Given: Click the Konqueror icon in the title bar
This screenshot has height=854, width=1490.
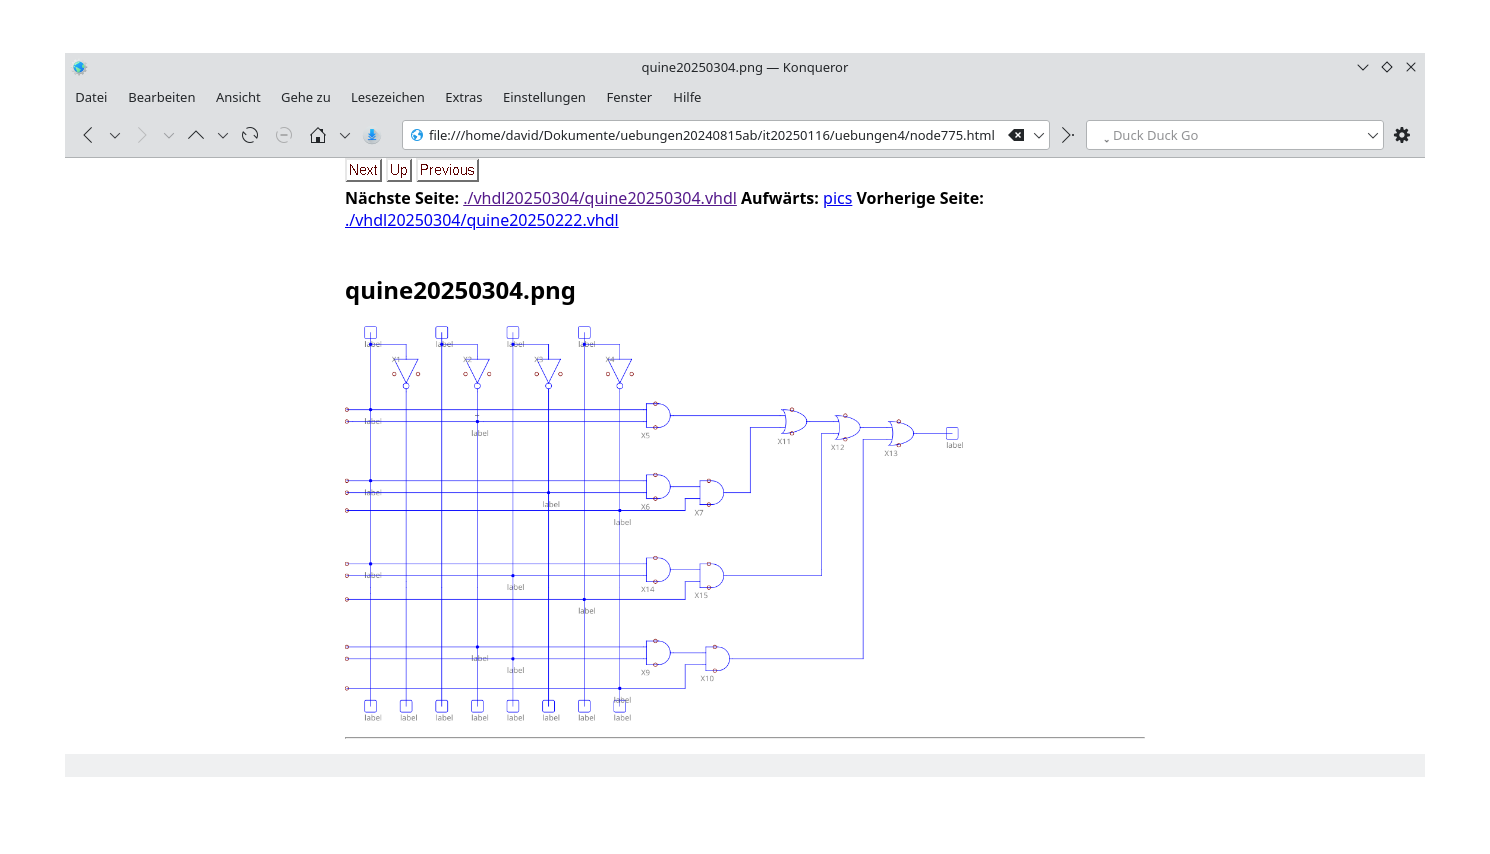Looking at the screenshot, I should pyautogui.click(x=79, y=67).
